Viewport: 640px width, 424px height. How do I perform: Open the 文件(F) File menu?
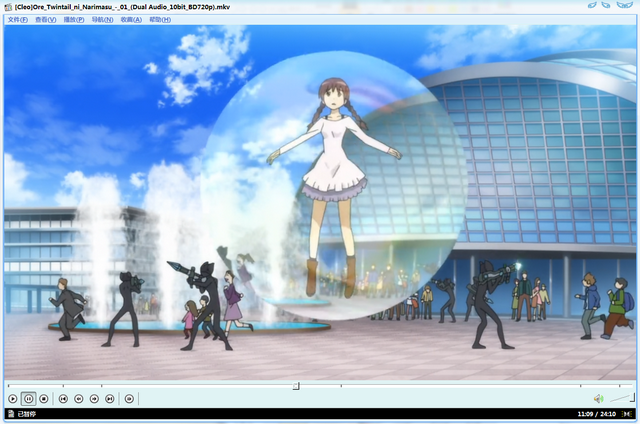click(18, 20)
